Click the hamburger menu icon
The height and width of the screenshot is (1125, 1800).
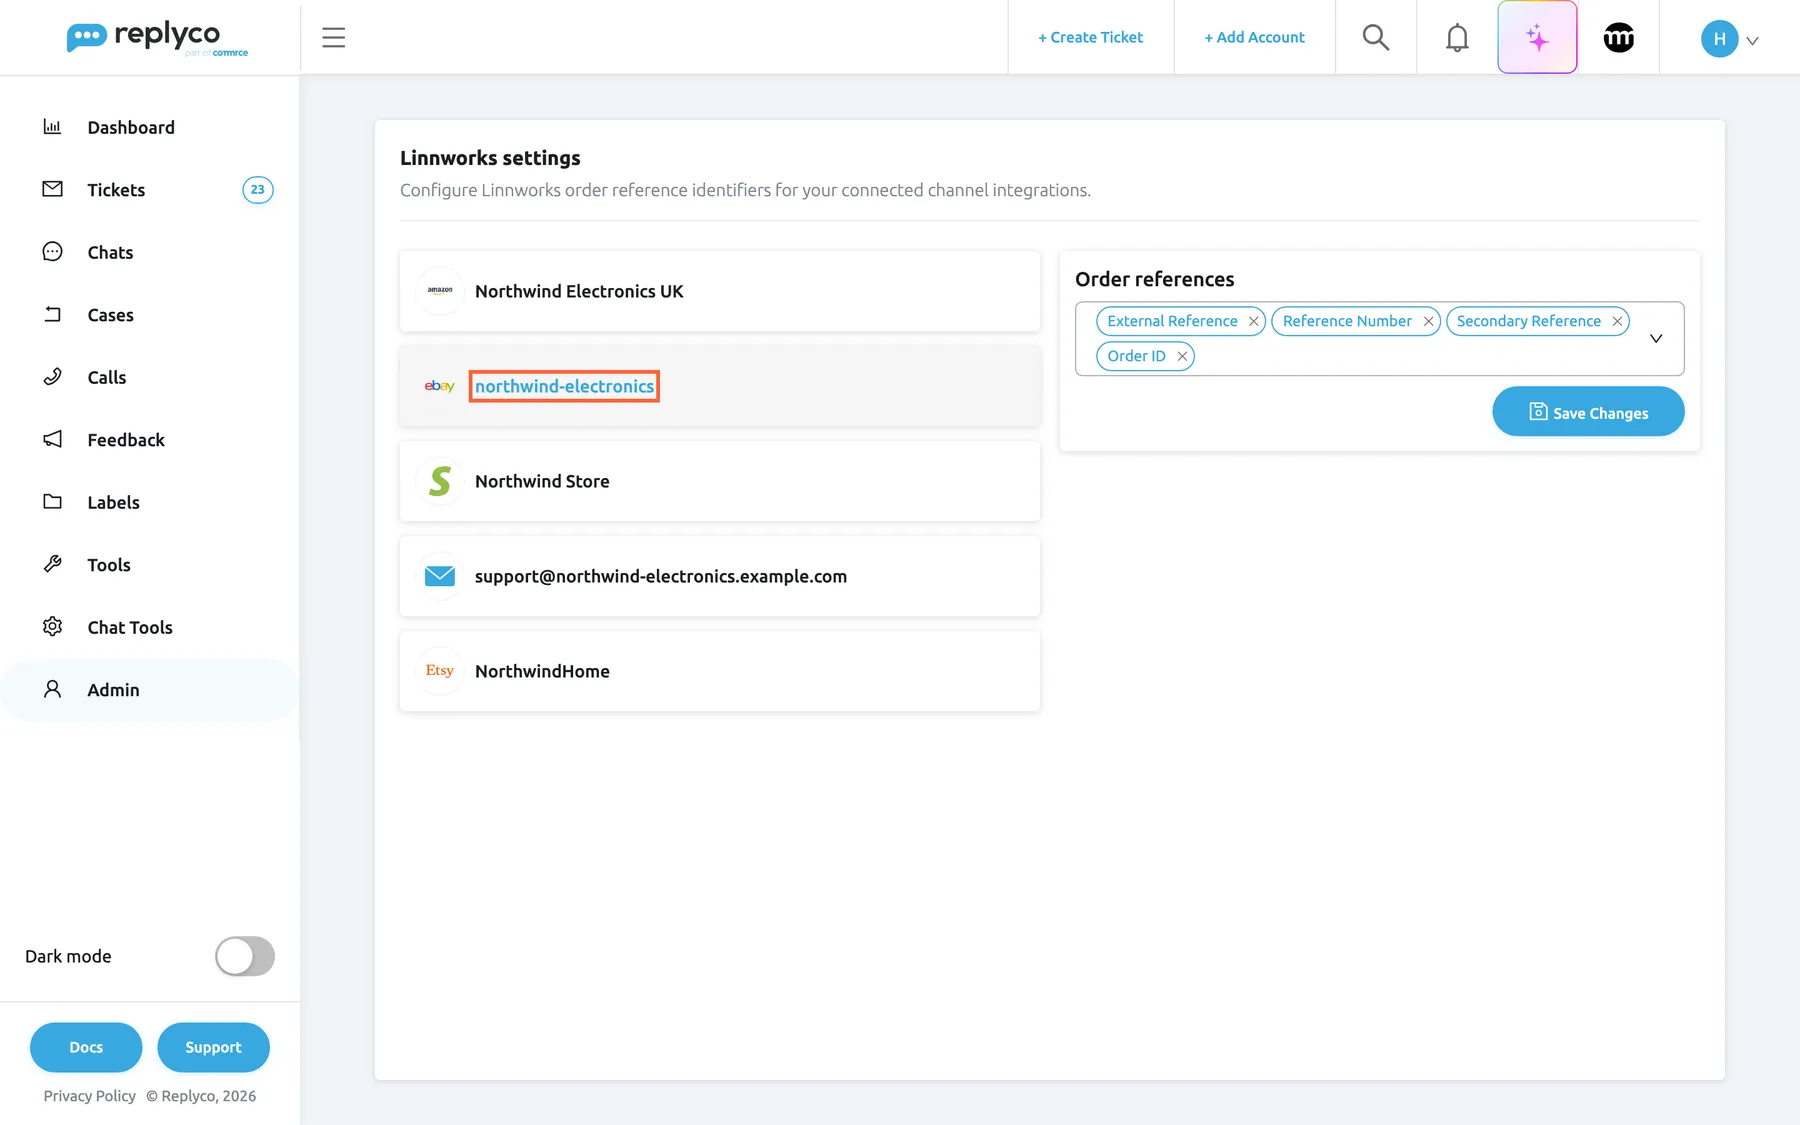333,37
